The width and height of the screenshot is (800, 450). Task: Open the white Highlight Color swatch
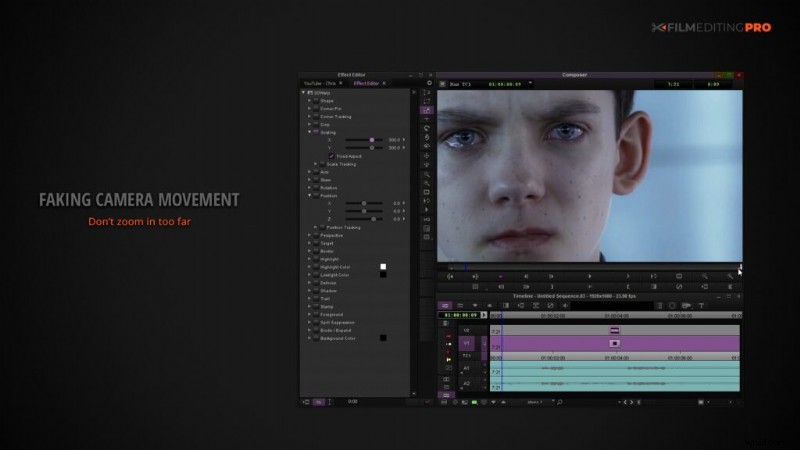(383, 267)
